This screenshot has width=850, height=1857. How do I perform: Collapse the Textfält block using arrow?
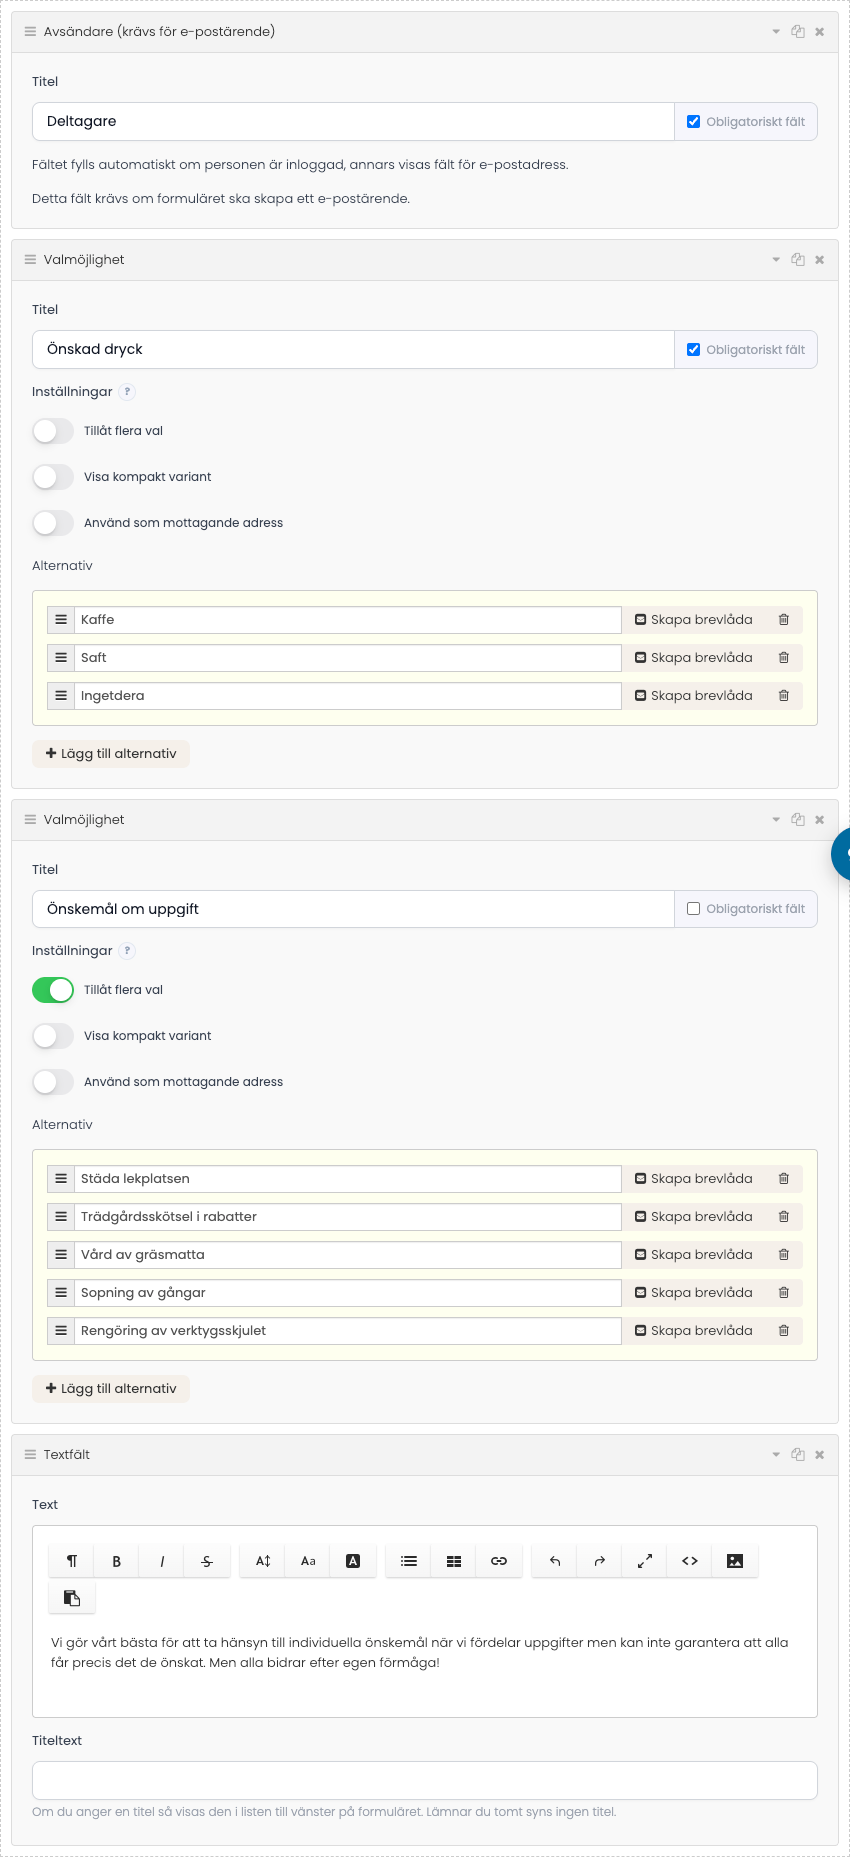pyautogui.click(x=776, y=1455)
